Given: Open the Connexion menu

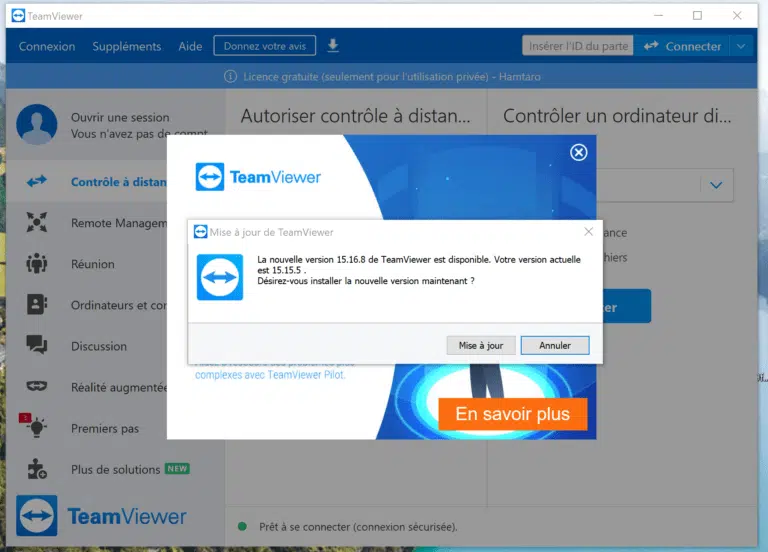Looking at the screenshot, I should (x=47, y=47).
